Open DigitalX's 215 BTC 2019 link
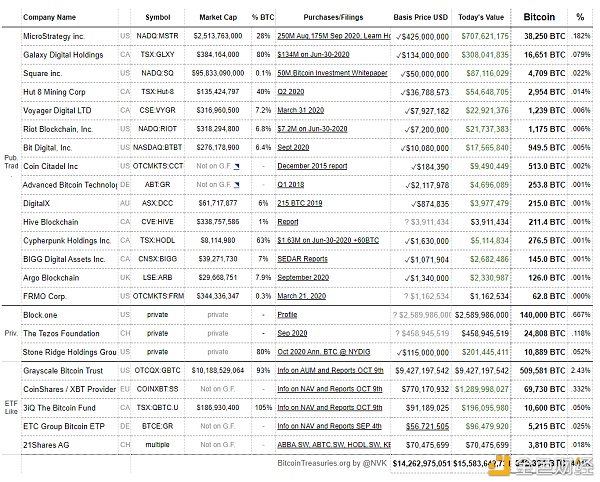This screenshot has width=600, height=482. (300, 203)
